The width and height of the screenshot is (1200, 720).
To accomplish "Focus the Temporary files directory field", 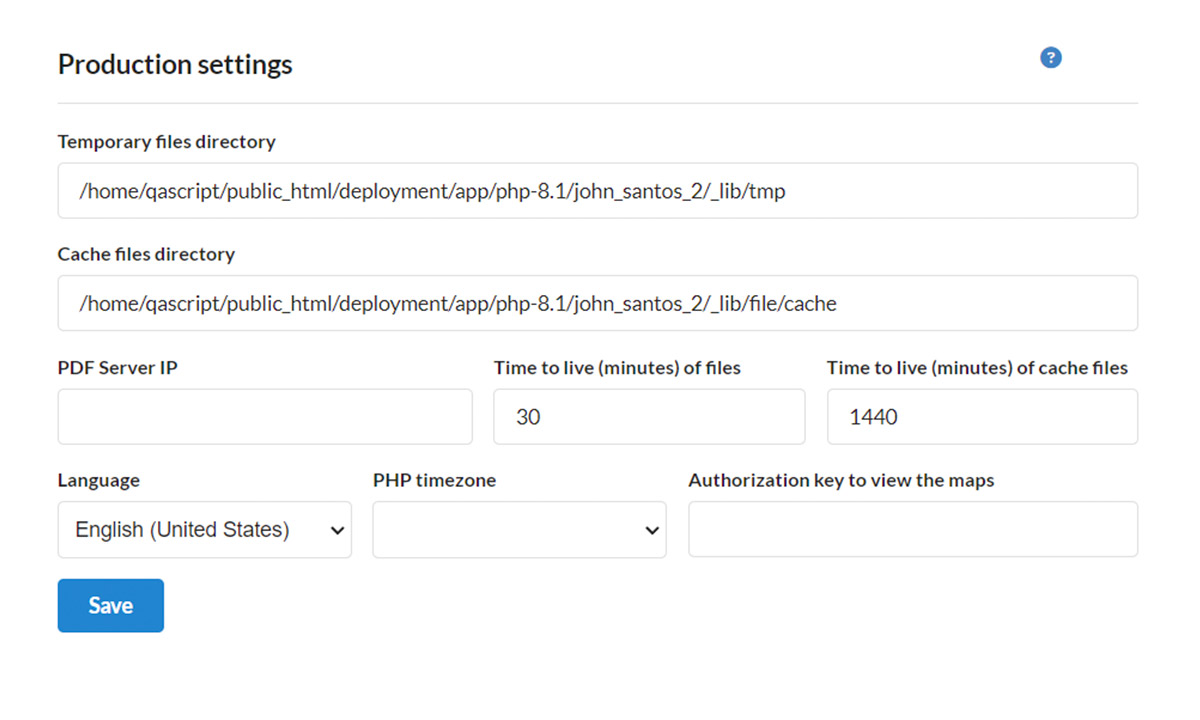I will (x=597, y=191).
